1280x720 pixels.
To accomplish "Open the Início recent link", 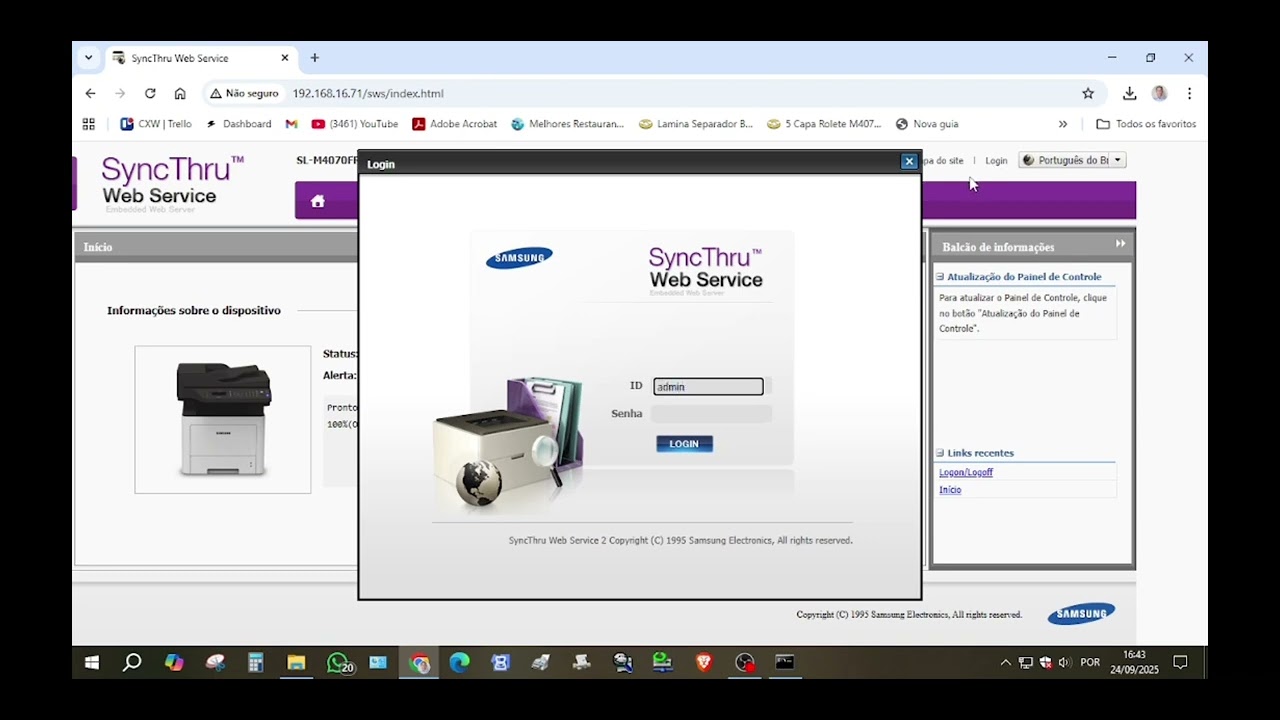I will (x=950, y=490).
